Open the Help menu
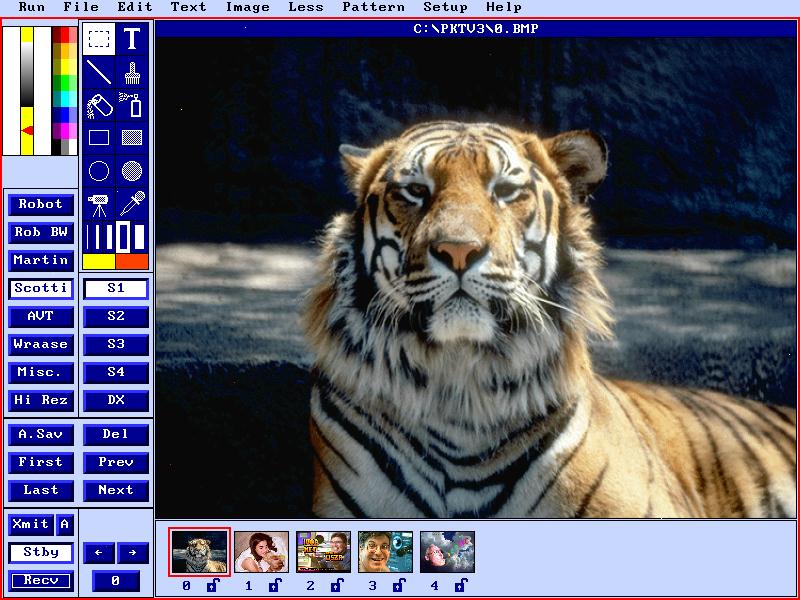The height and width of the screenshot is (600, 800). point(504,7)
